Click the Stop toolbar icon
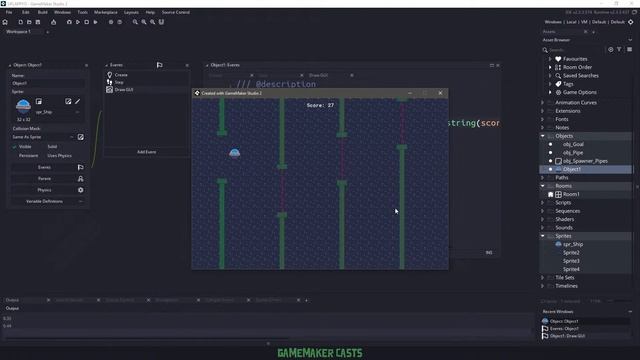 tap(87, 22)
